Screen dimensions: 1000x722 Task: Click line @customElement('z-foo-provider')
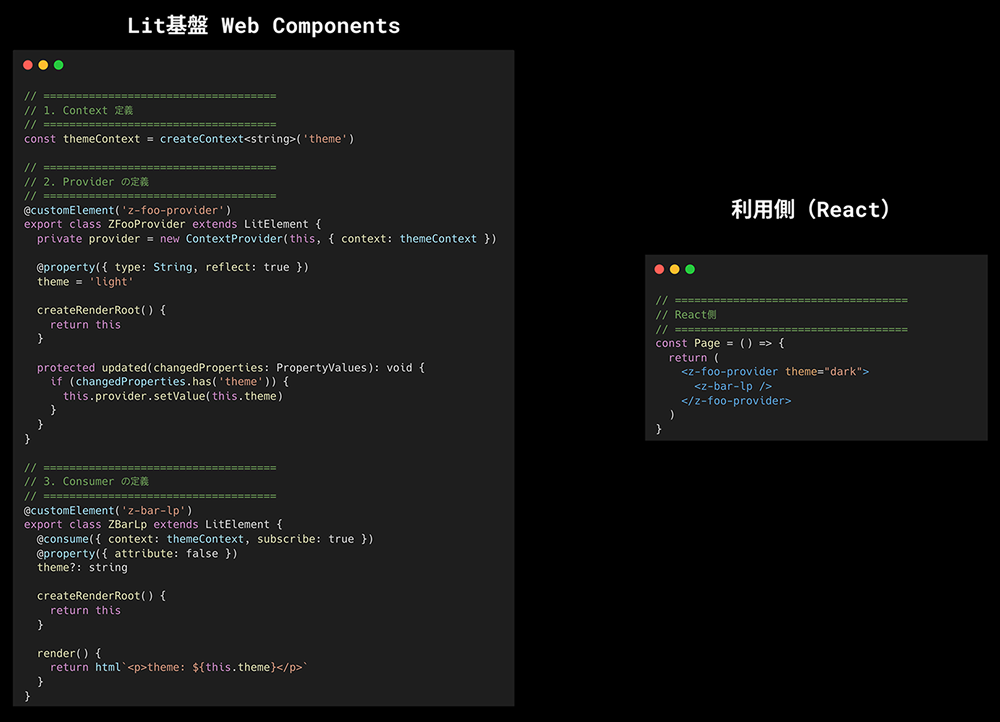coord(128,210)
